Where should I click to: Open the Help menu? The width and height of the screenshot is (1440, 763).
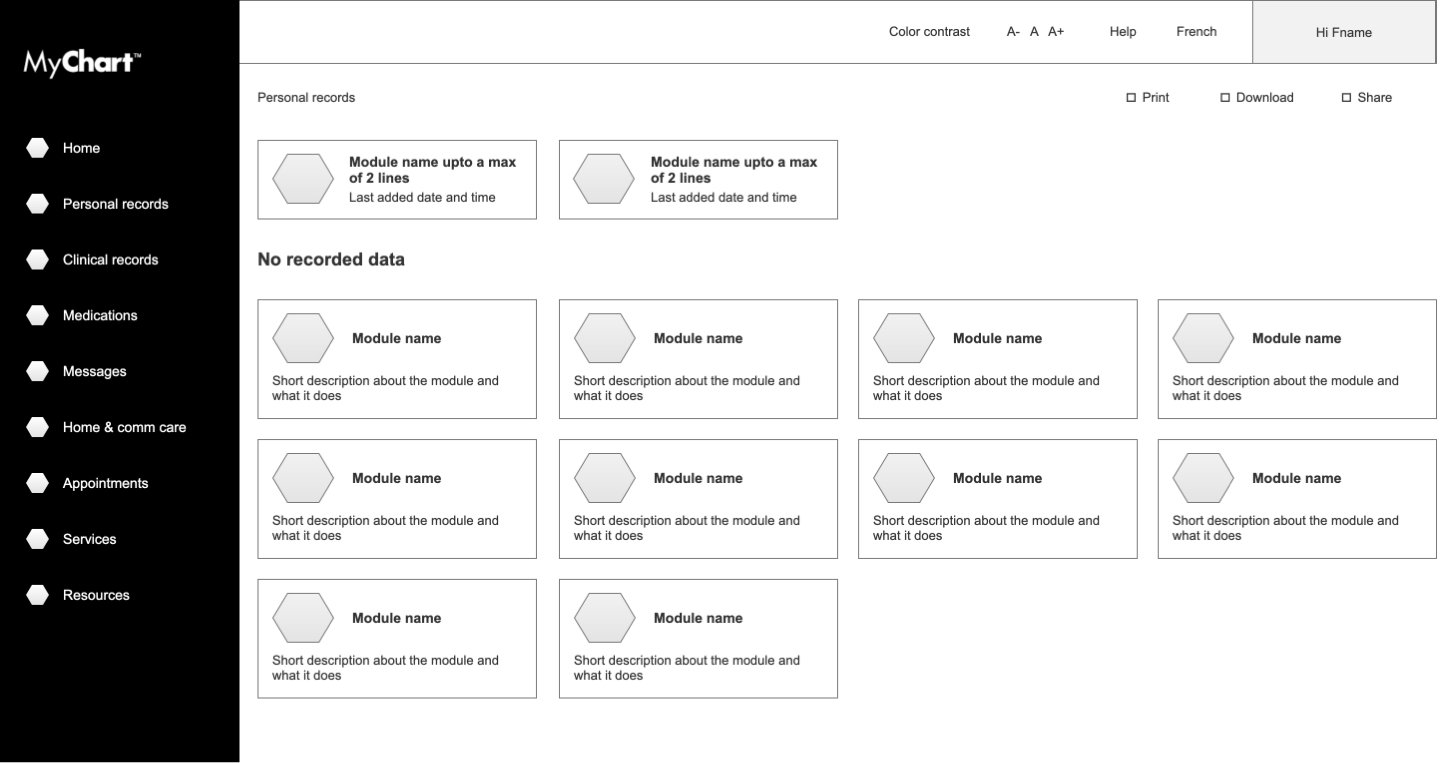(x=1122, y=31)
